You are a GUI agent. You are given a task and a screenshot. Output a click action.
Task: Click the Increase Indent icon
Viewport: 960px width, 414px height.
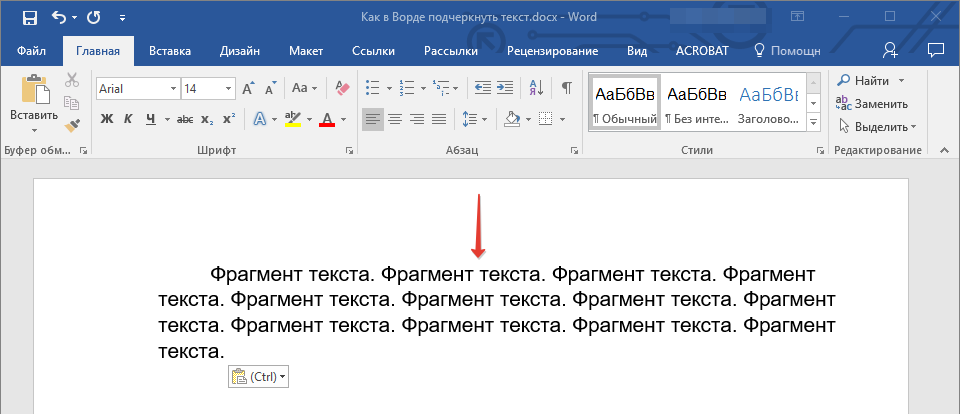pos(505,88)
